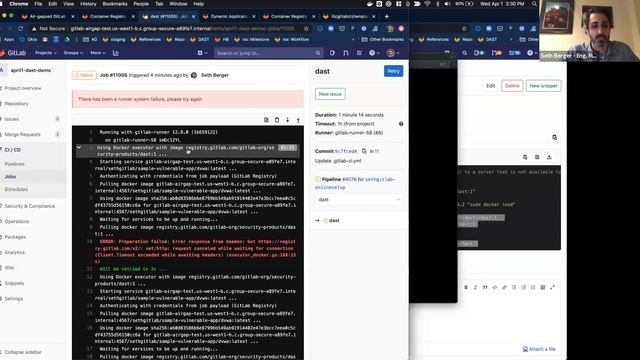Switch to first Container Registry browser tab

click(x=108, y=17)
